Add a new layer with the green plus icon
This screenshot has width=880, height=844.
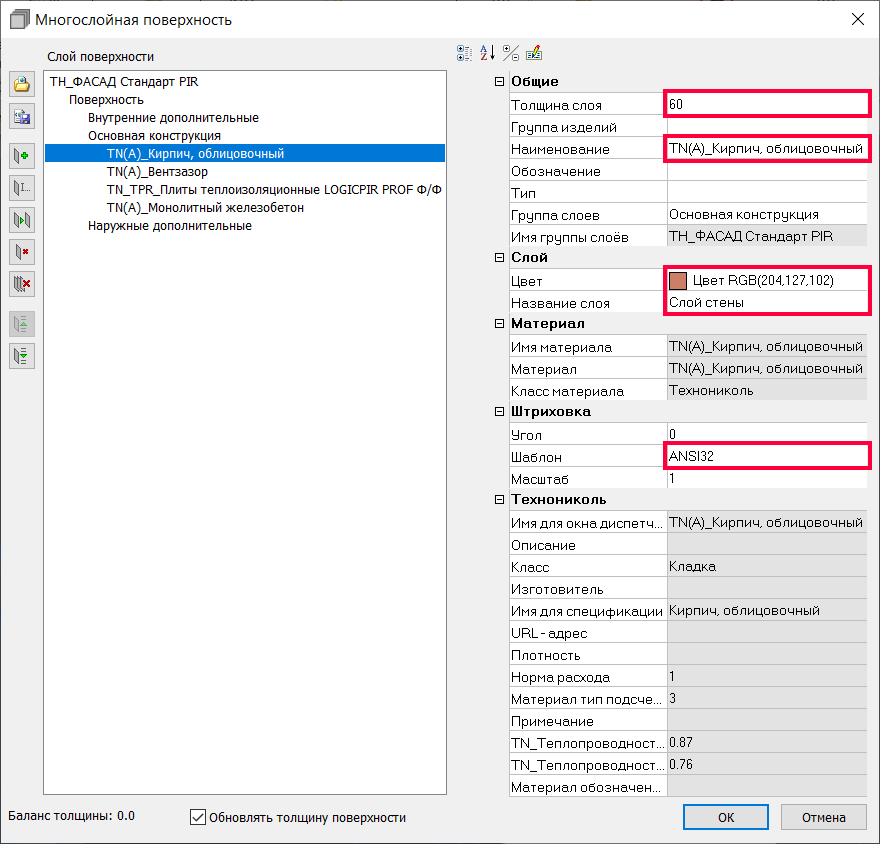[x=22, y=155]
